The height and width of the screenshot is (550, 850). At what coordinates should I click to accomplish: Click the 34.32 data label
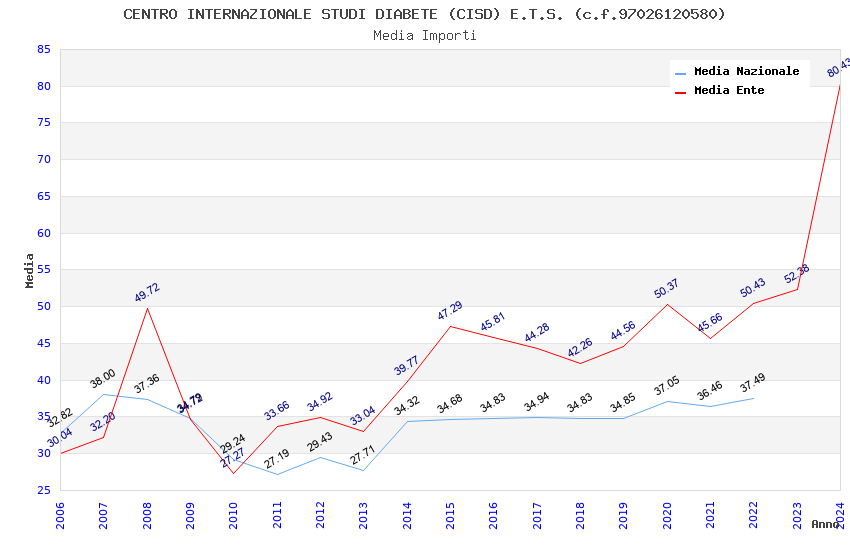tap(407, 405)
